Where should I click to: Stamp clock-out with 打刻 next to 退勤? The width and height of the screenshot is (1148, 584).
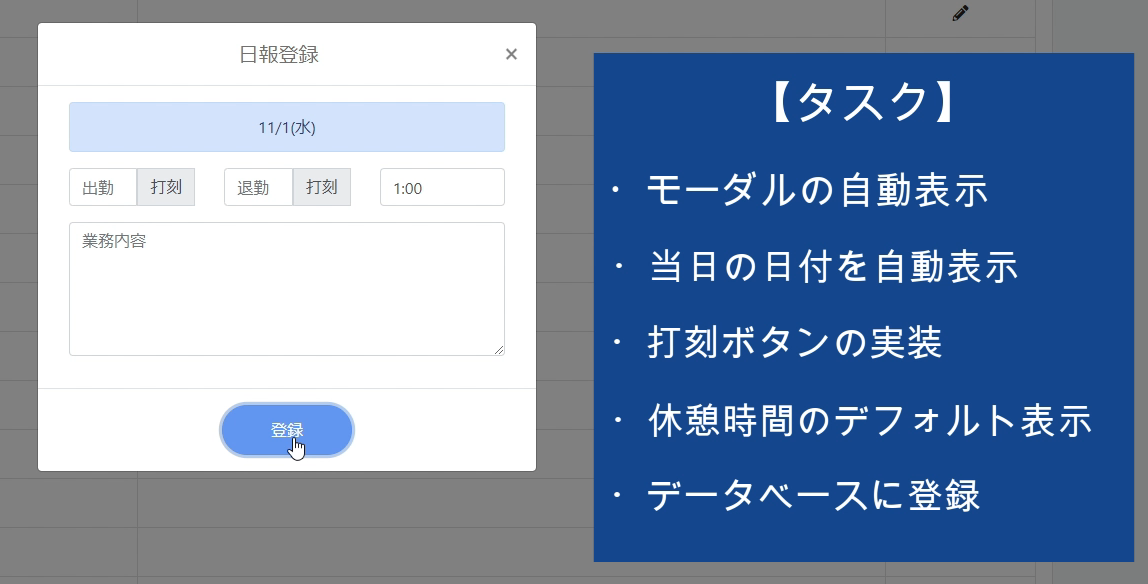321,187
